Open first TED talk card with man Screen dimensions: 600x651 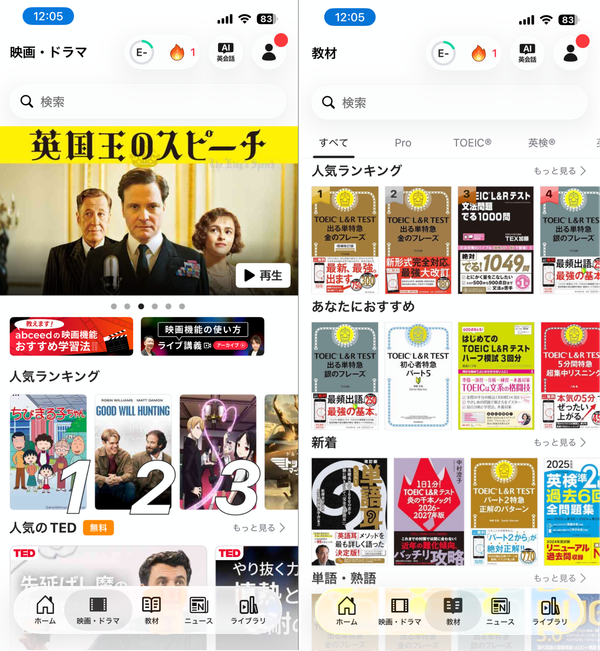(108, 598)
